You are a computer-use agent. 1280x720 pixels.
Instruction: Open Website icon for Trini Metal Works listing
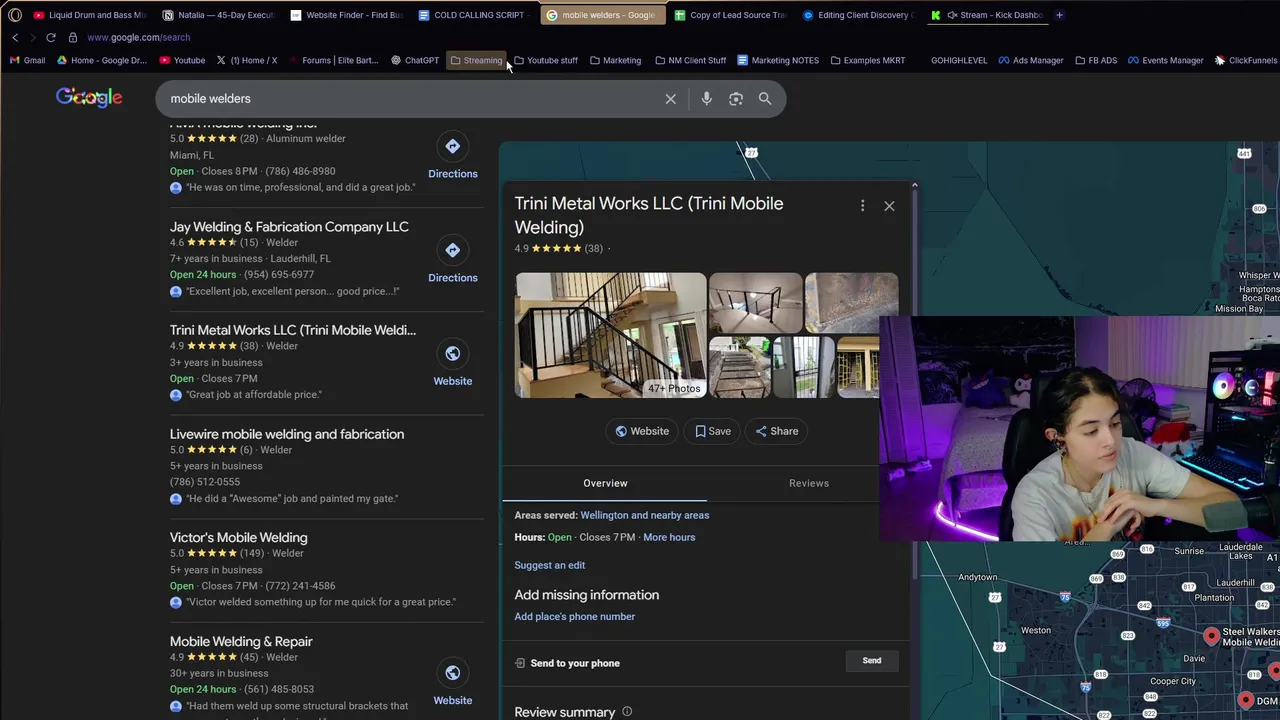(x=453, y=364)
